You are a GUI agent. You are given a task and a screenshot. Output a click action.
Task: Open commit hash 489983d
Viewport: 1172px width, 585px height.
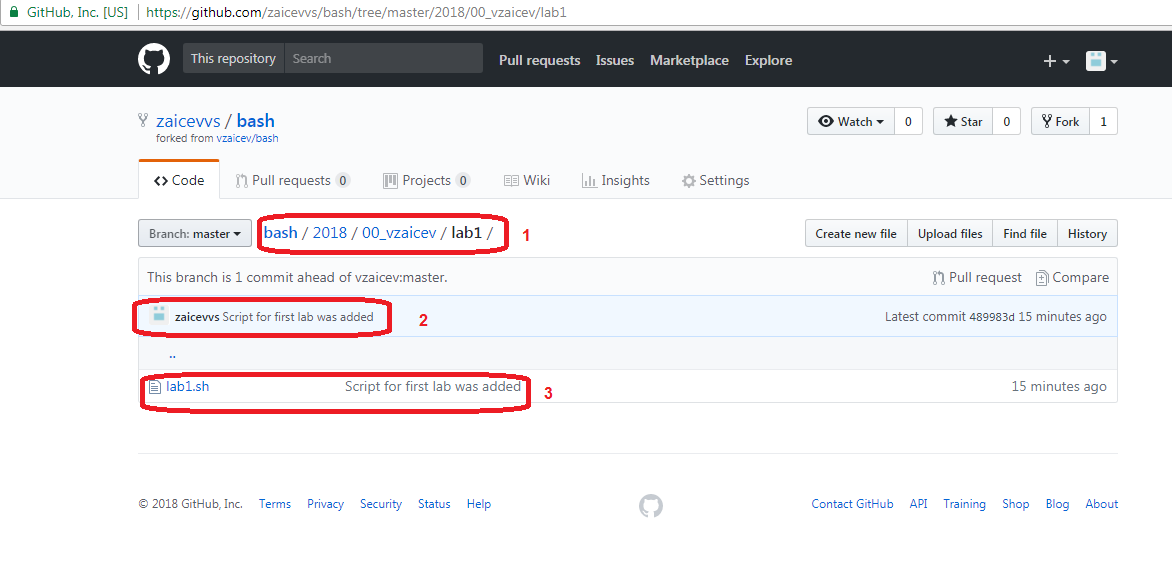(992, 317)
